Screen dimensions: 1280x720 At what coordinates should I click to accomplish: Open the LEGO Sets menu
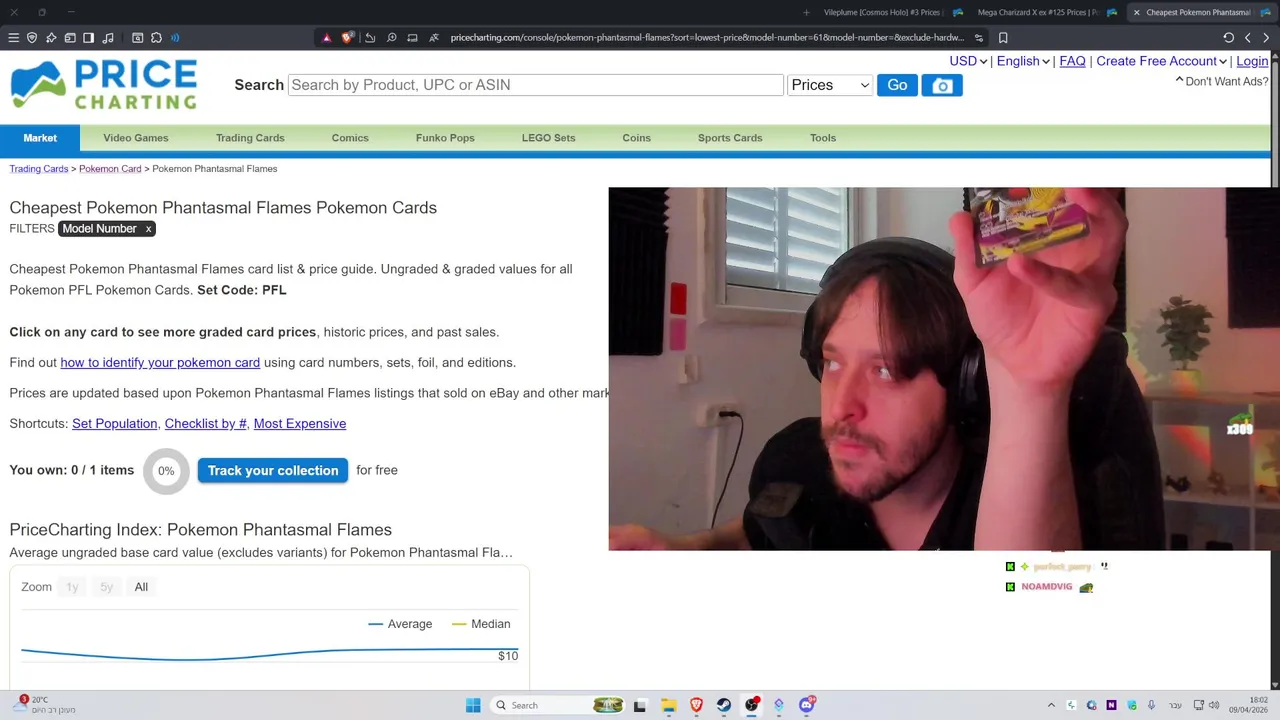click(548, 138)
